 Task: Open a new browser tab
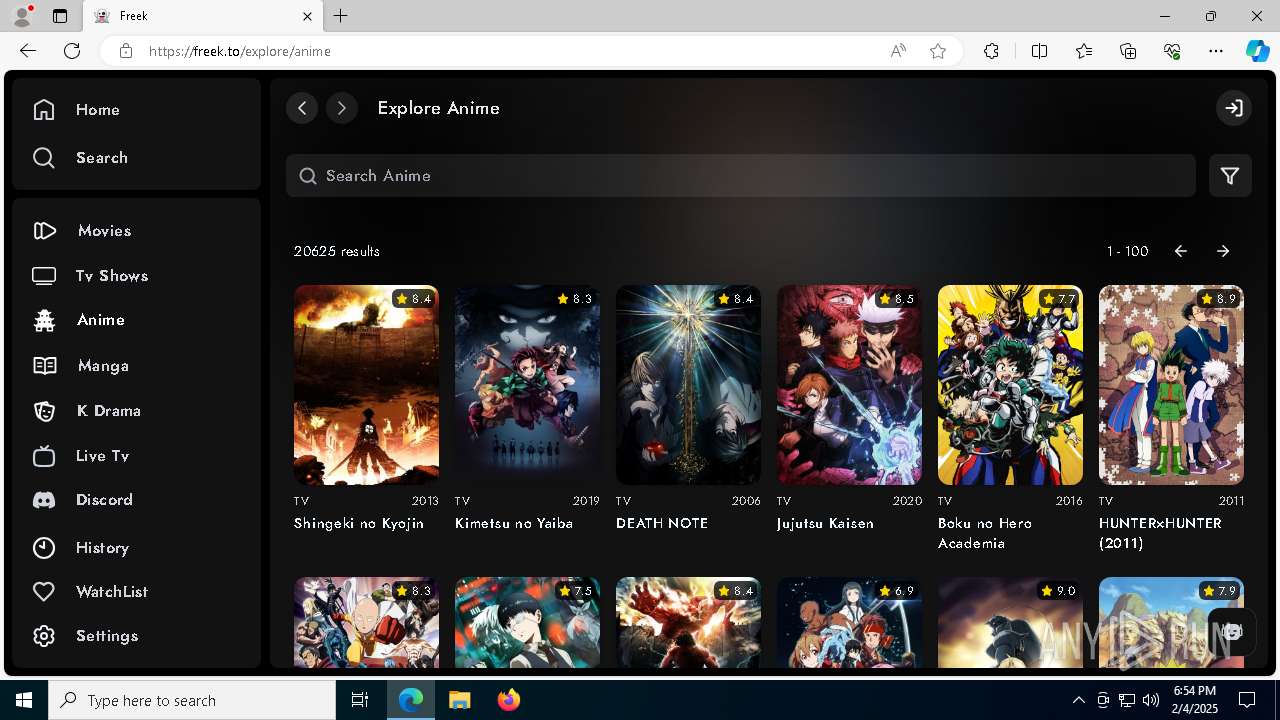click(x=341, y=16)
